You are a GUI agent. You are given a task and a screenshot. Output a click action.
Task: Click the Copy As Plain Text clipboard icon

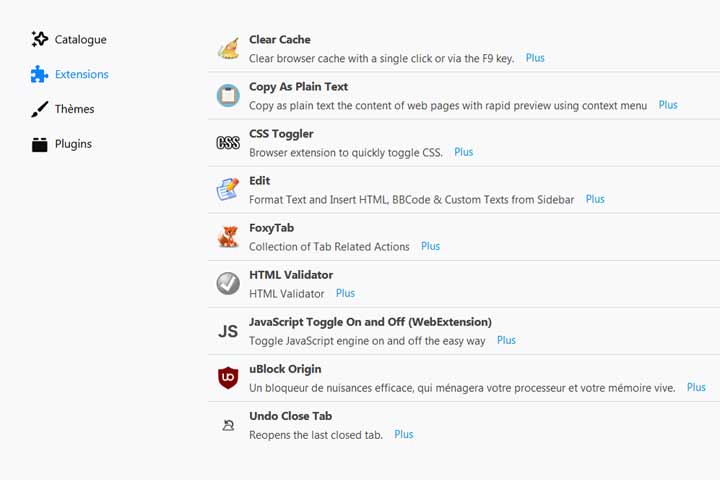228,96
